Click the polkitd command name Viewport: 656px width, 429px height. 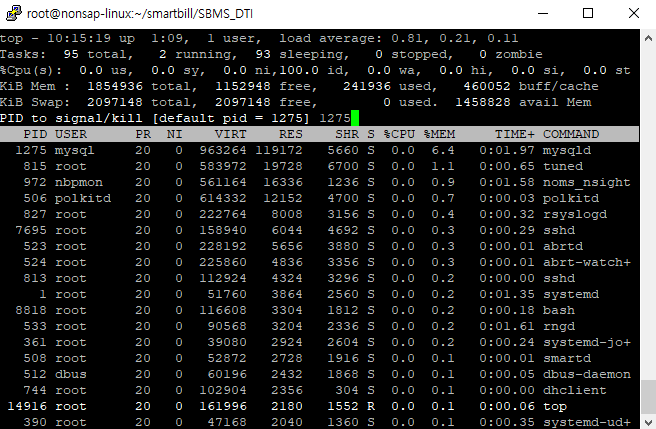point(571,198)
